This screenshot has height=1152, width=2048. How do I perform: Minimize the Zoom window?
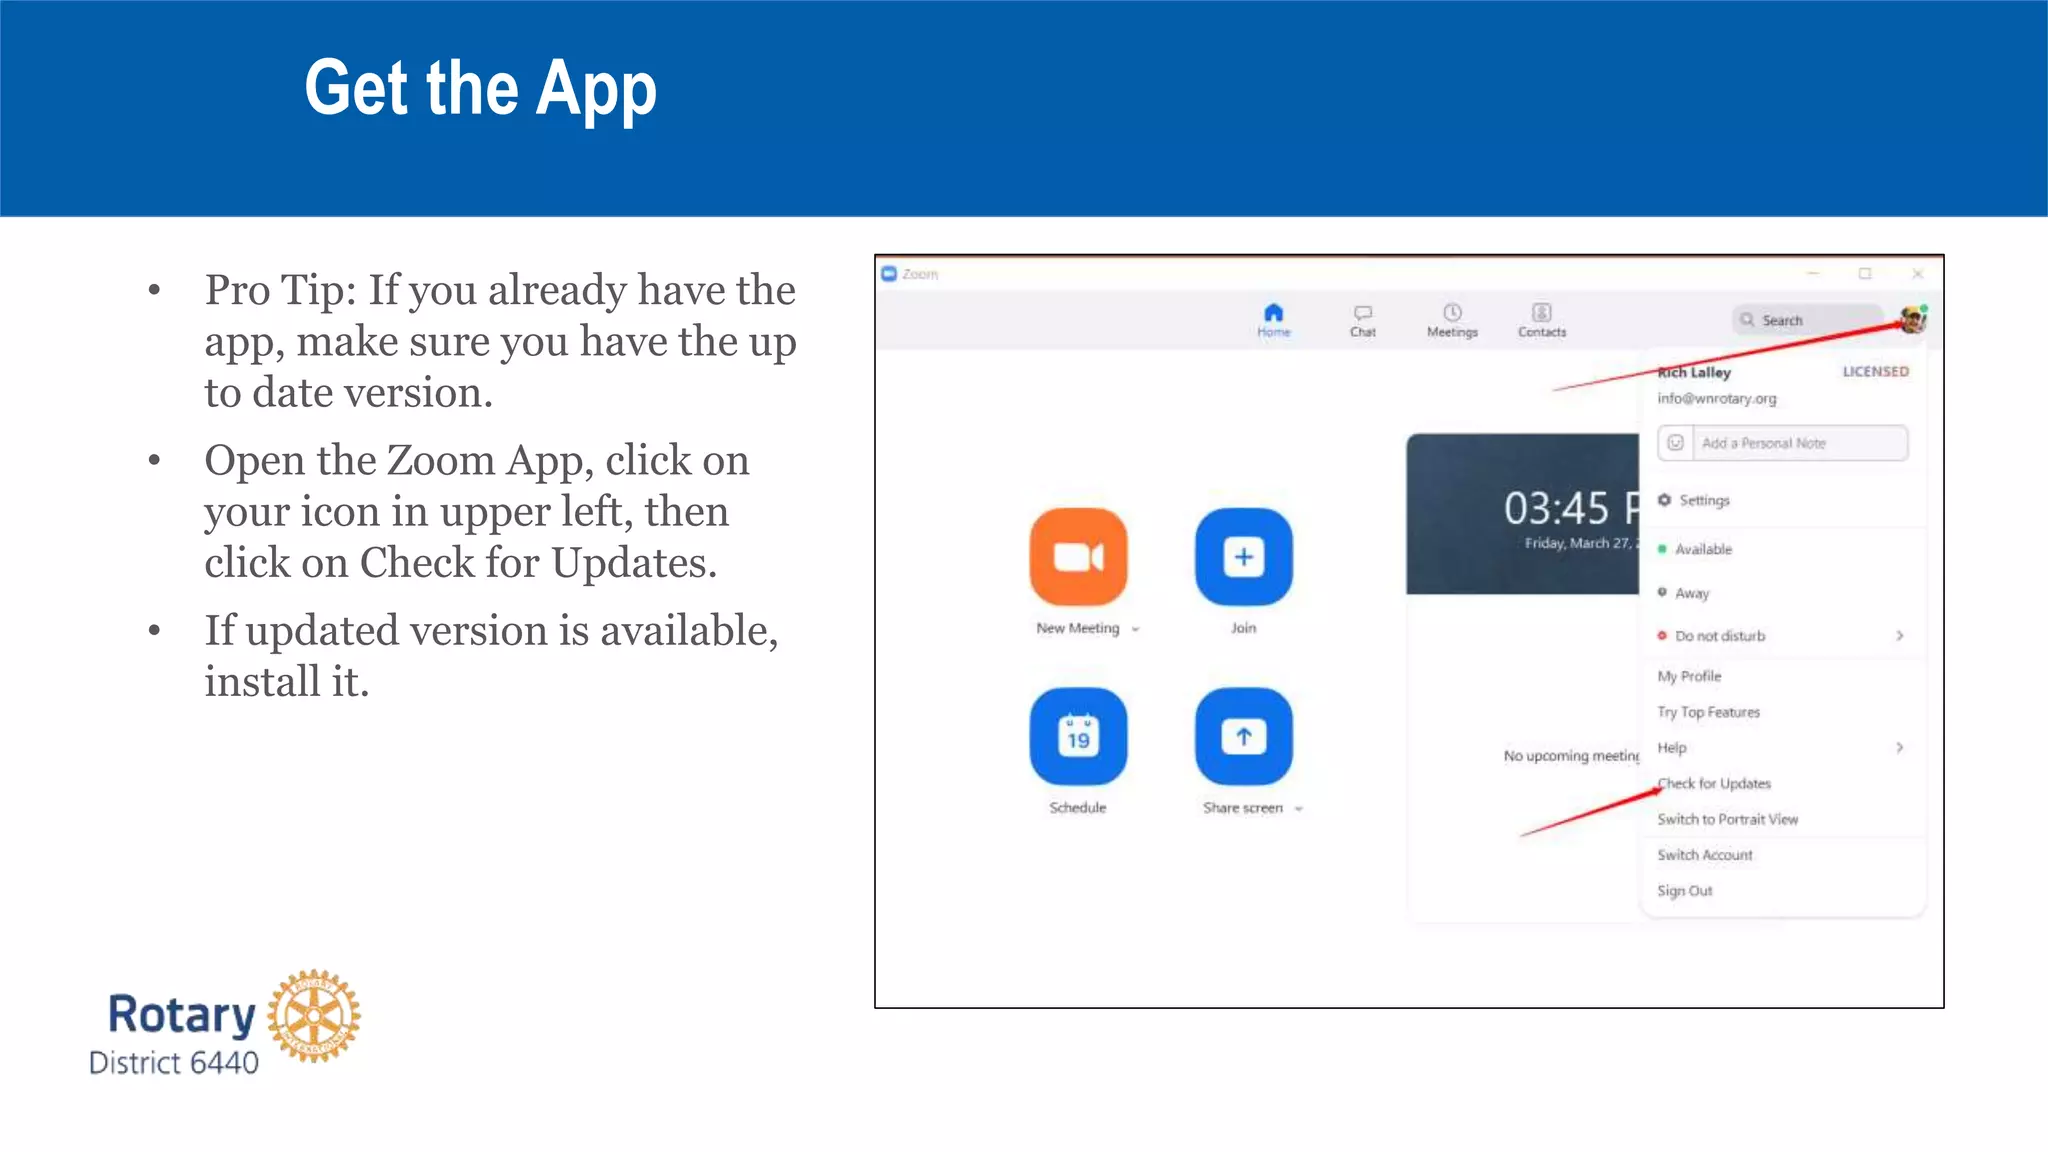[1813, 273]
